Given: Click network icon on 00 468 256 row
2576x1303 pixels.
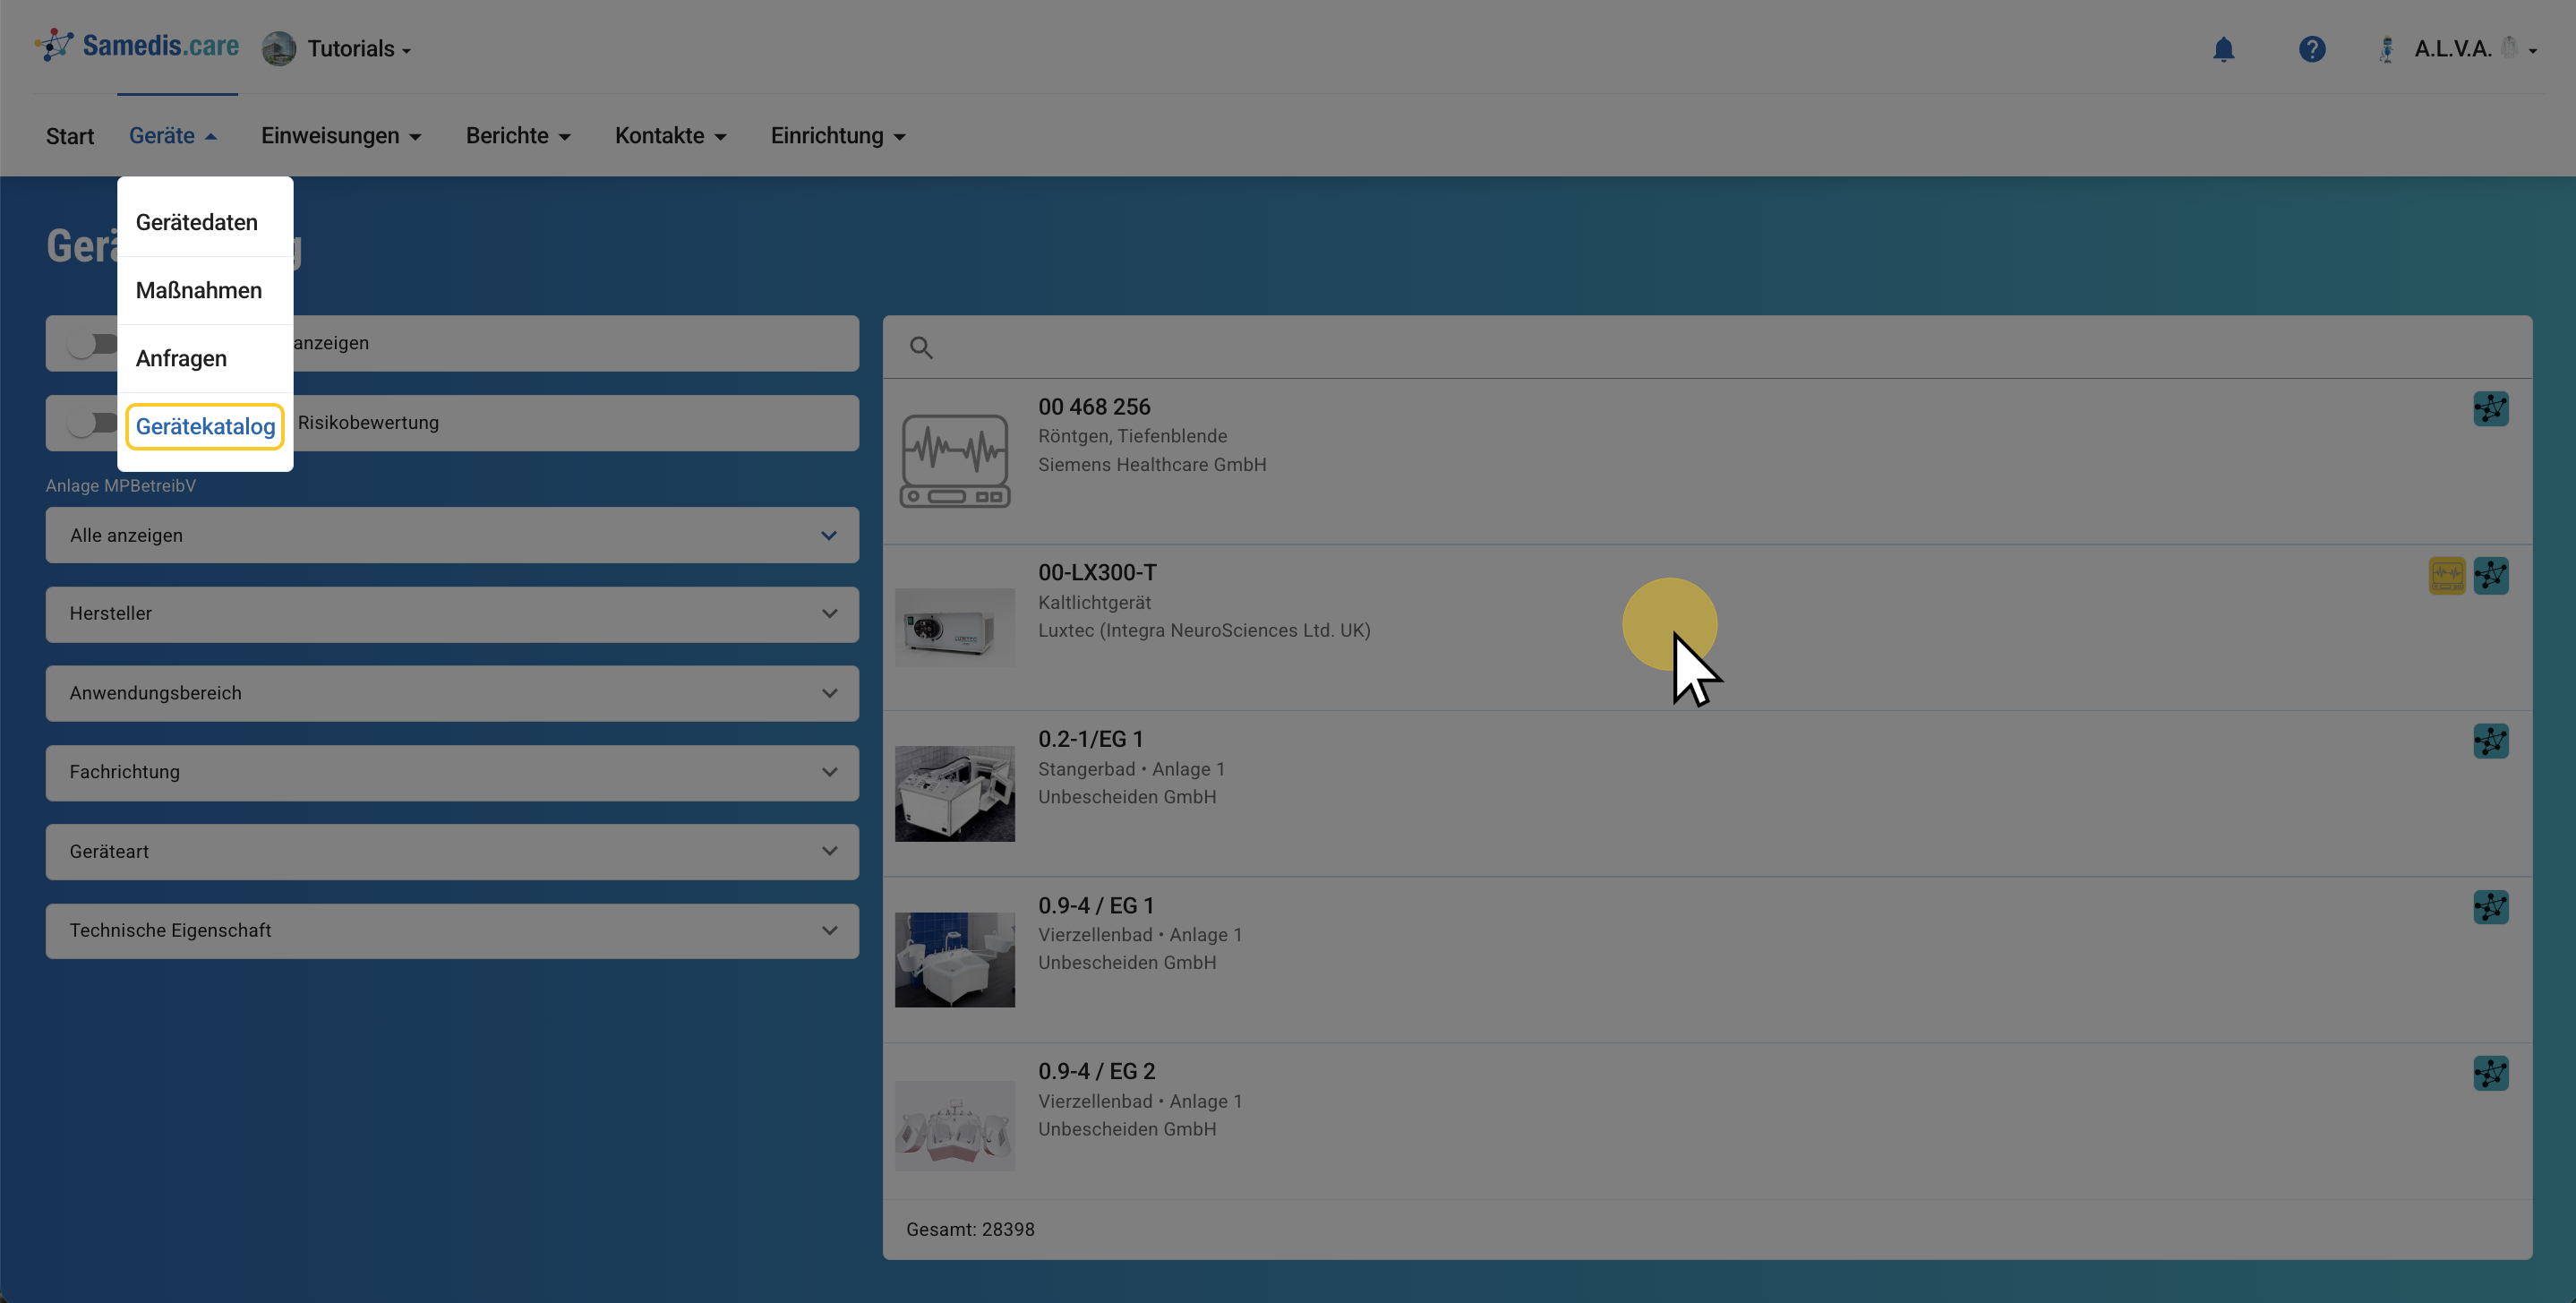Looking at the screenshot, I should point(2490,409).
